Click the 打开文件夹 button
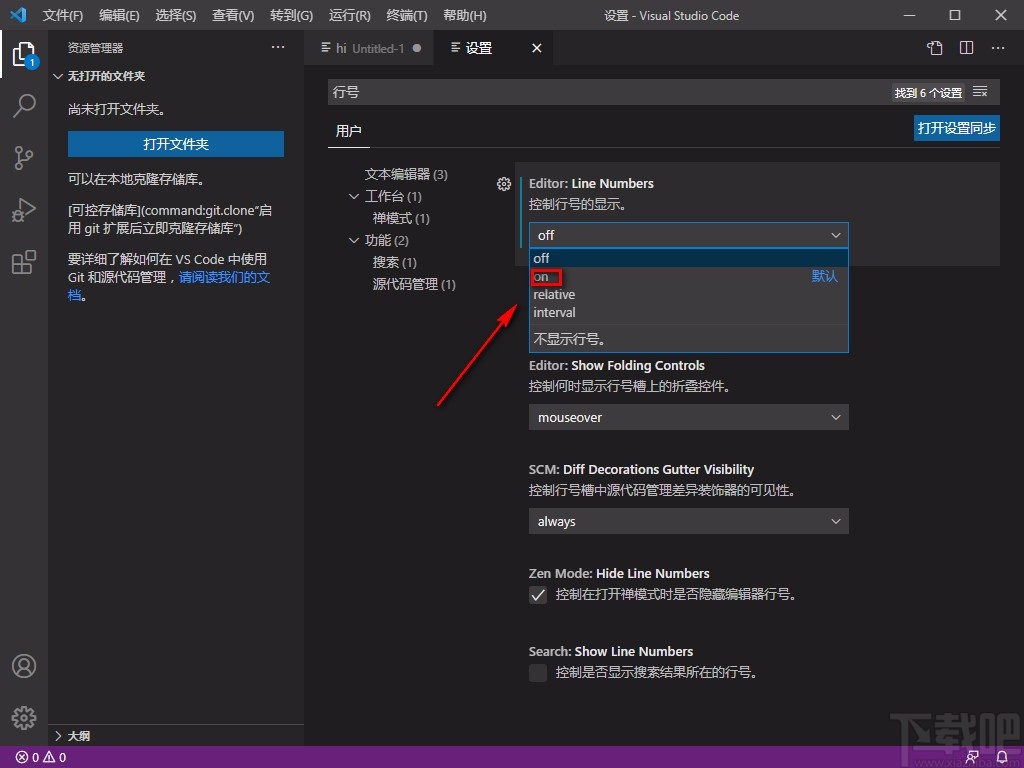1024x768 pixels. [x=176, y=144]
